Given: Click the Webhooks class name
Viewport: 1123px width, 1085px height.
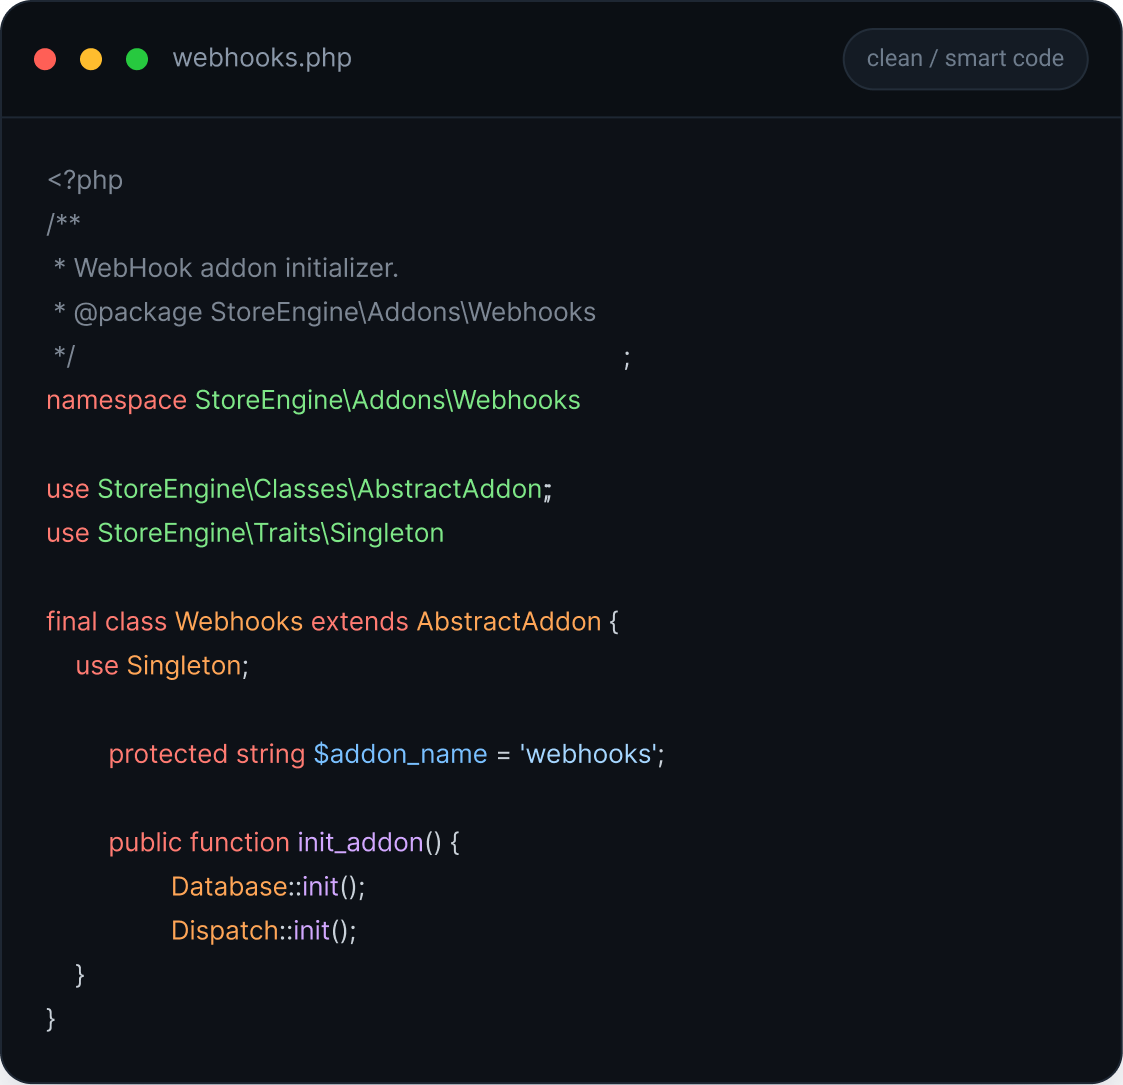Looking at the screenshot, I should (239, 622).
